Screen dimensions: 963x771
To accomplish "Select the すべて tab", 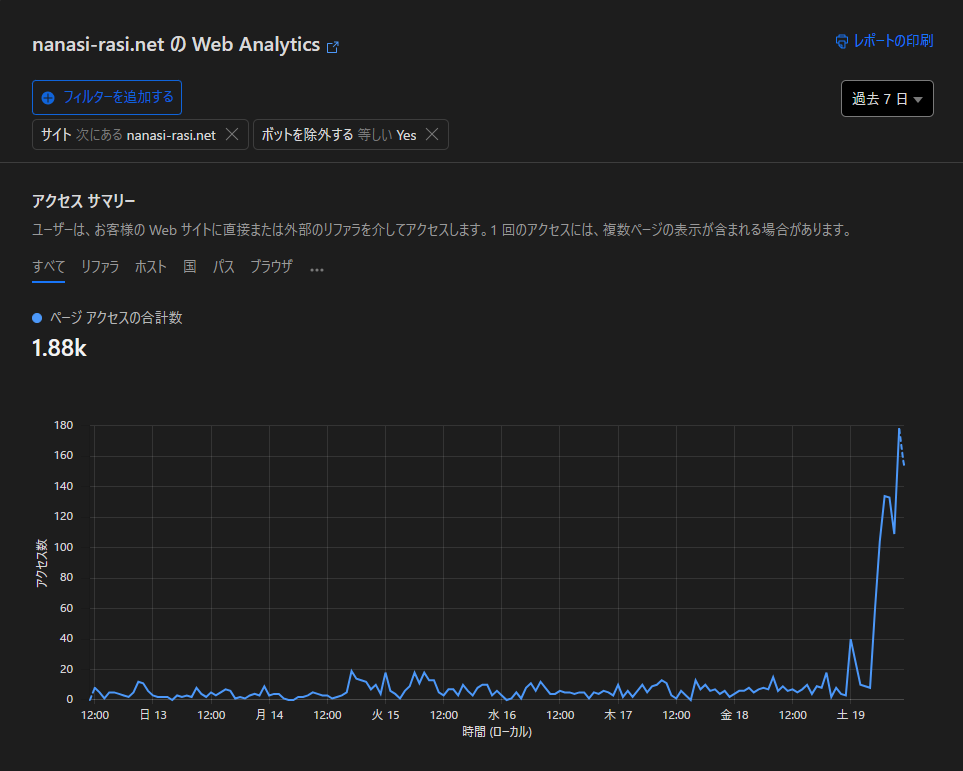I will pyautogui.click(x=48, y=267).
